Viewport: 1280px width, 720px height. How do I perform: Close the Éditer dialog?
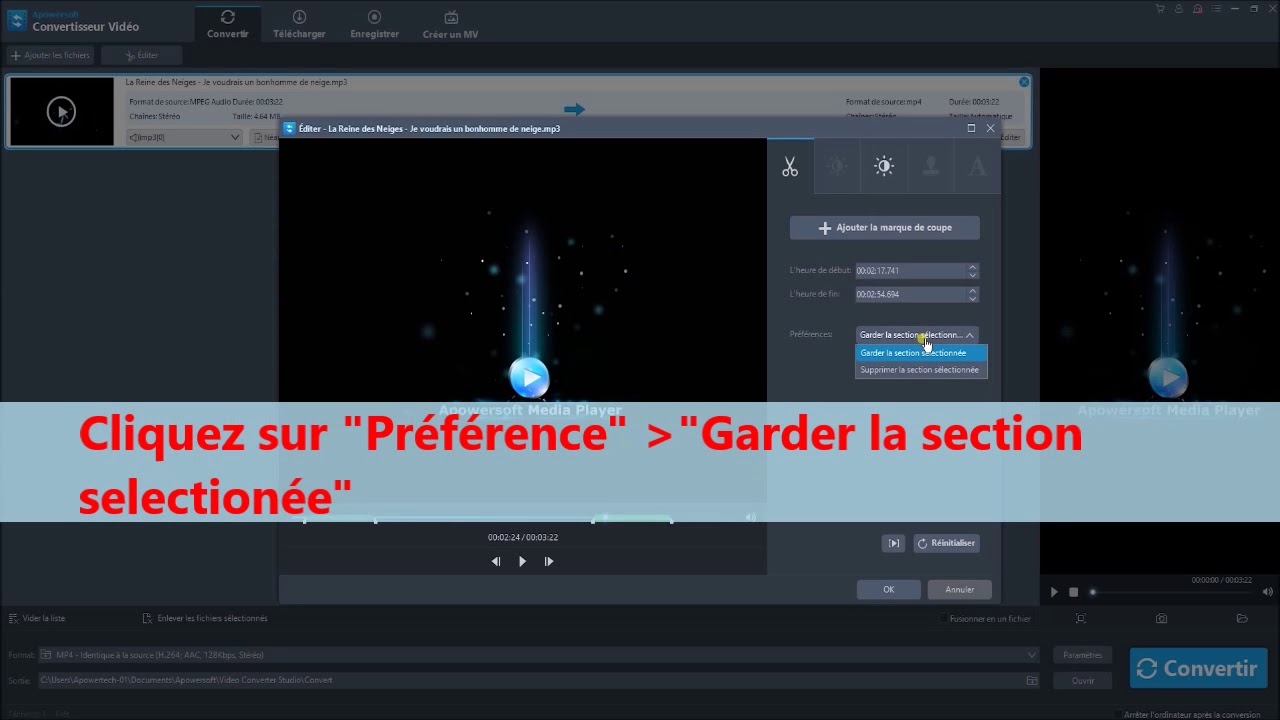(x=990, y=128)
